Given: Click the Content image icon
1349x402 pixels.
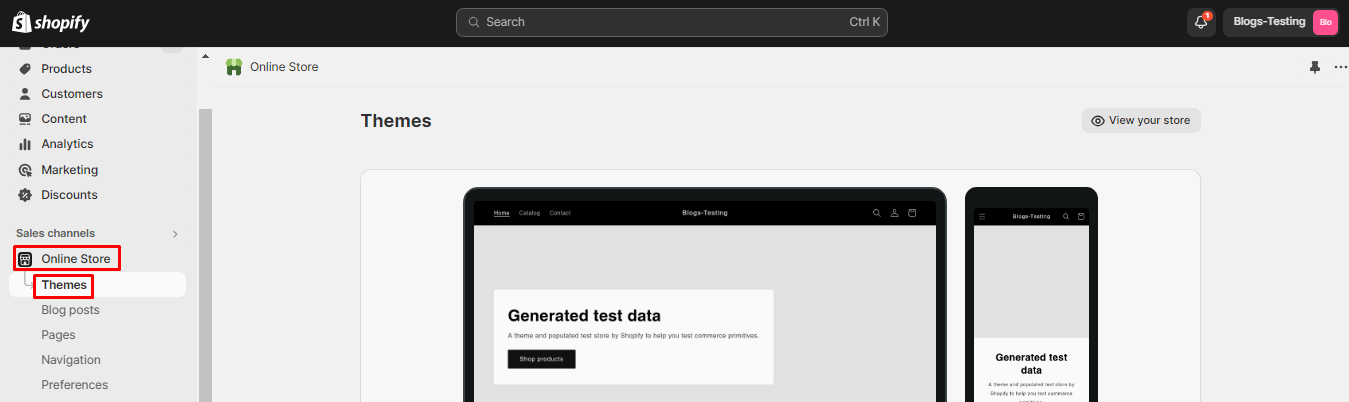Looking at the screenshot, I should [25, 119].
